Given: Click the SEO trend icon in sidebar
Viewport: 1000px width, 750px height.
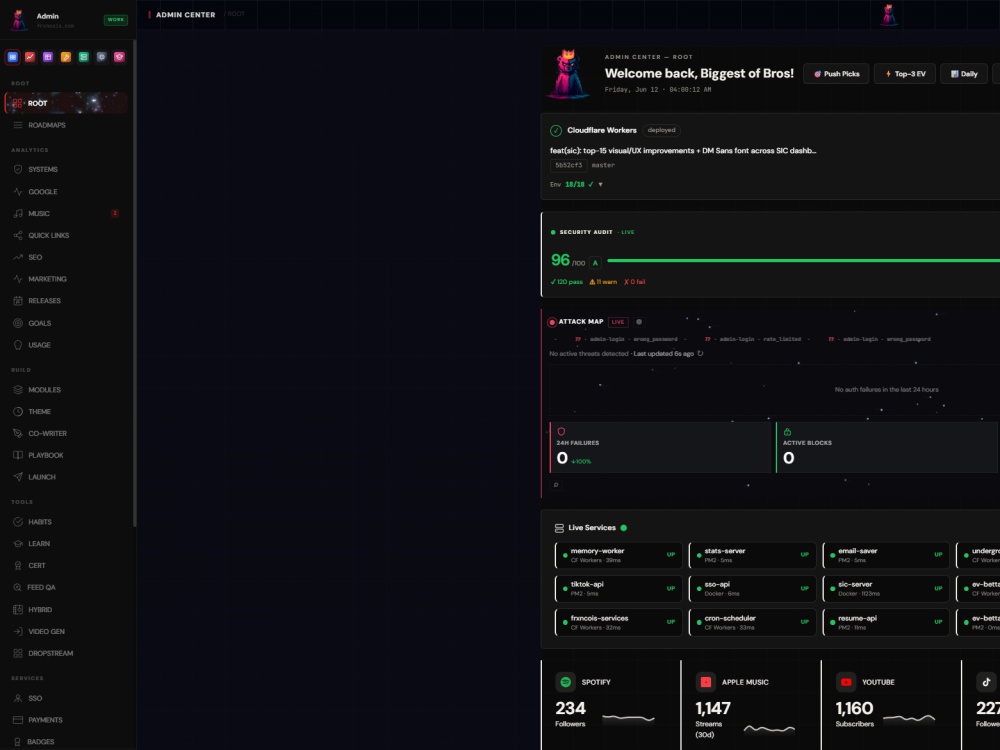Looking at the screenshot, I should click(x=18, y=257).
